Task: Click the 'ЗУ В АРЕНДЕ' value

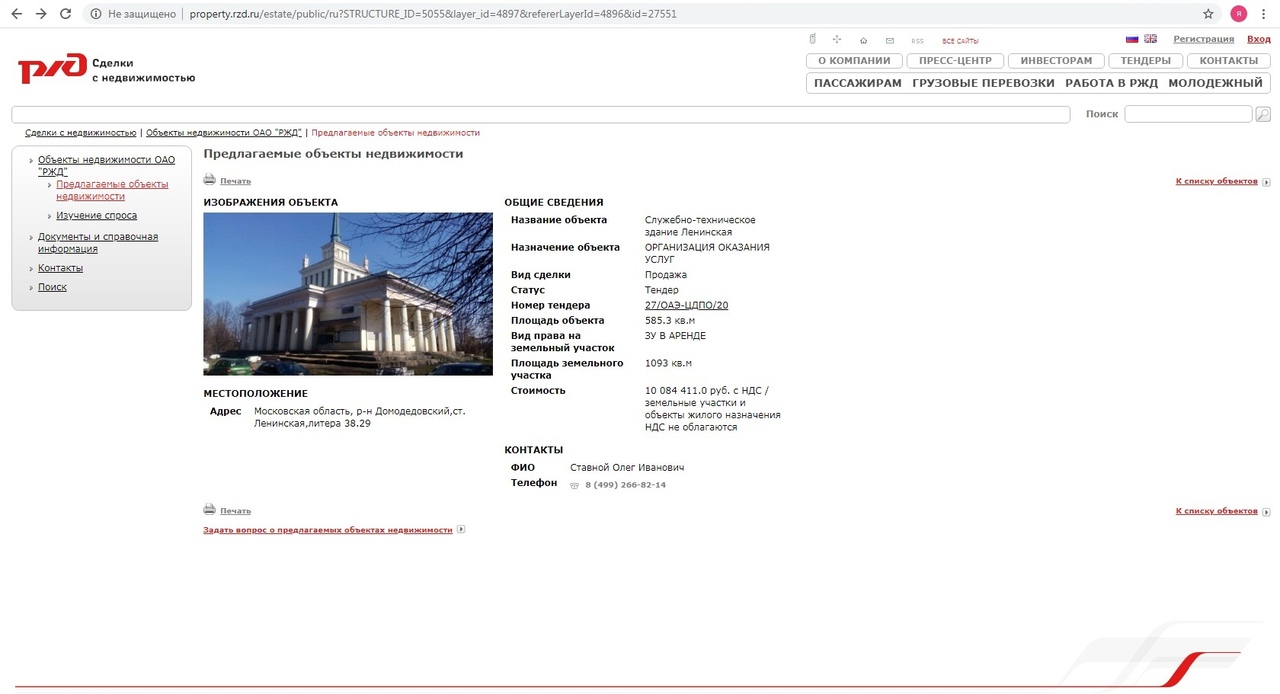Action: tap(675, 336)
